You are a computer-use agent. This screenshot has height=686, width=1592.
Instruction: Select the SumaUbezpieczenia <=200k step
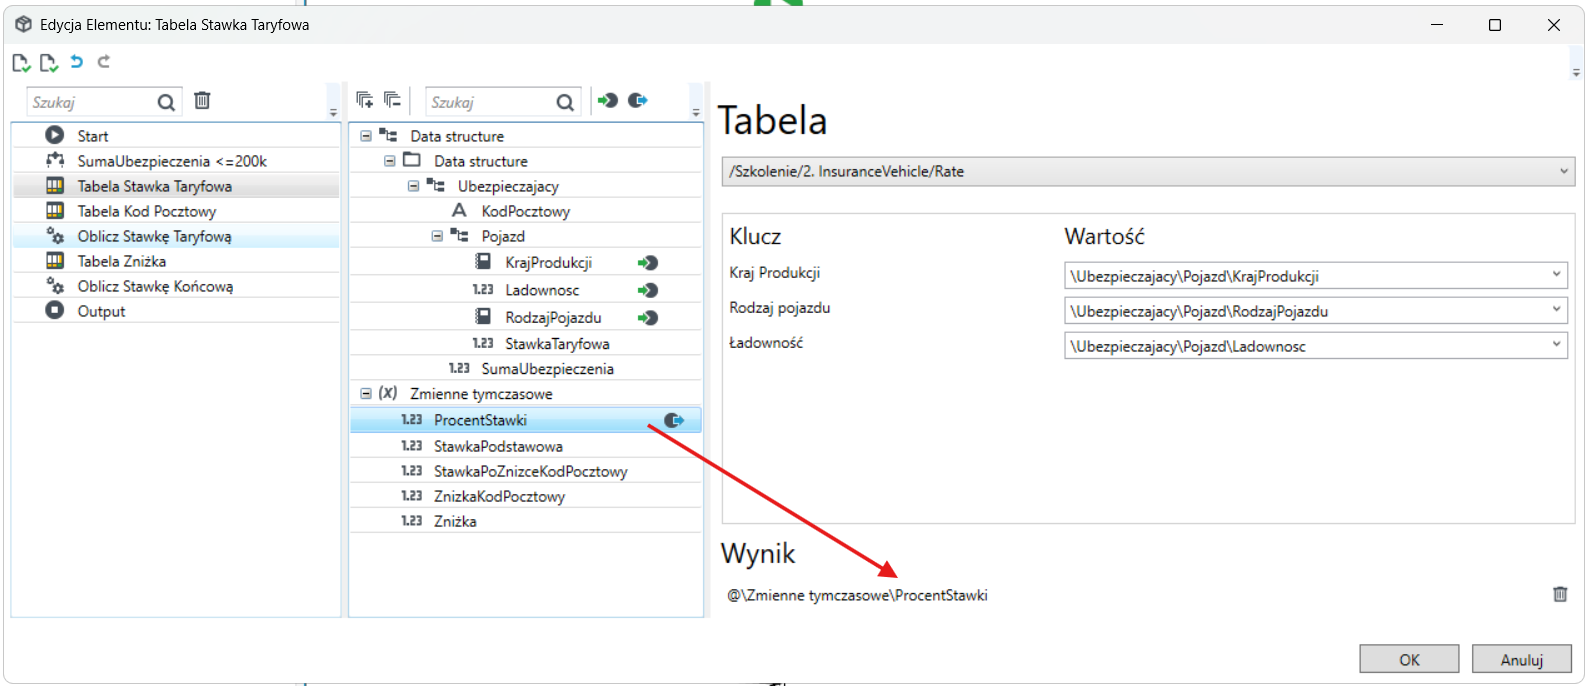[x=176, y=161]
